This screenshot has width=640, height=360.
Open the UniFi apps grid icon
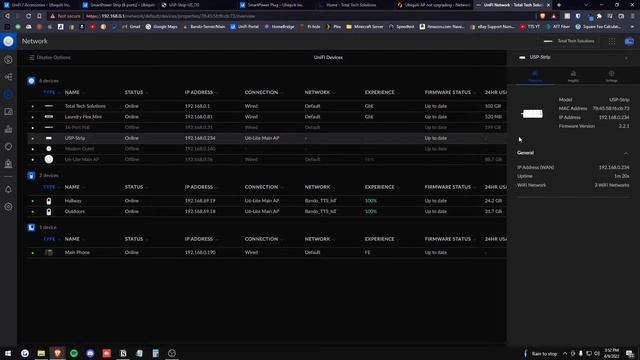tap(612, 41)
